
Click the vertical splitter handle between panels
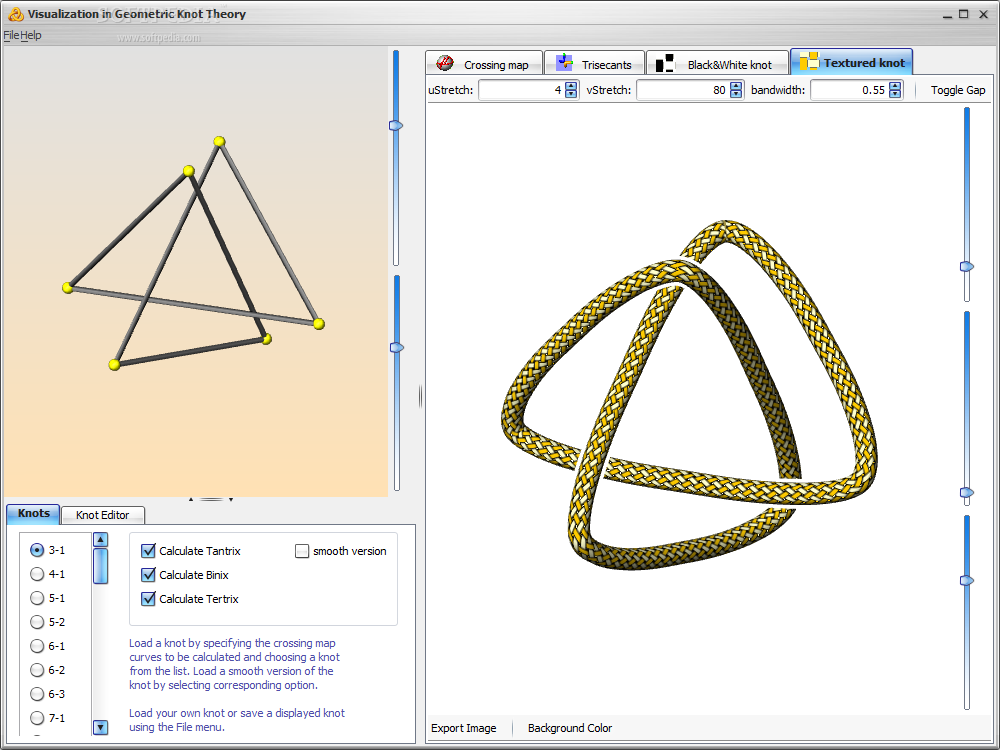click(x=420, y=397)
